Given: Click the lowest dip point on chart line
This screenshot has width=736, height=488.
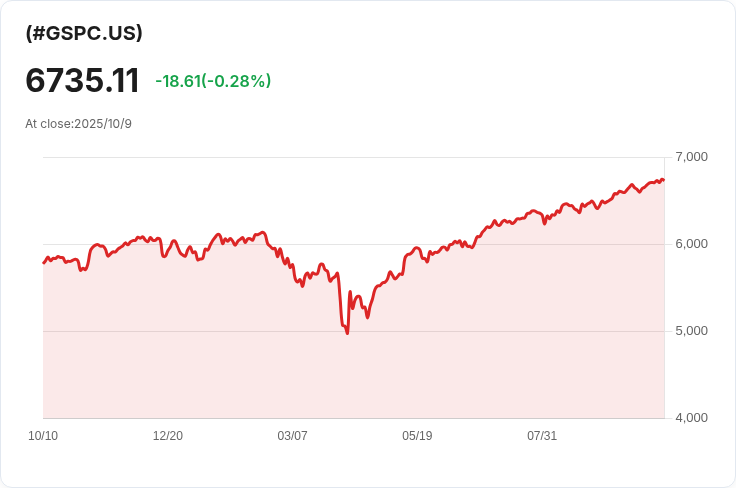Looking at the screenshot, I should [x=347, y=333].
